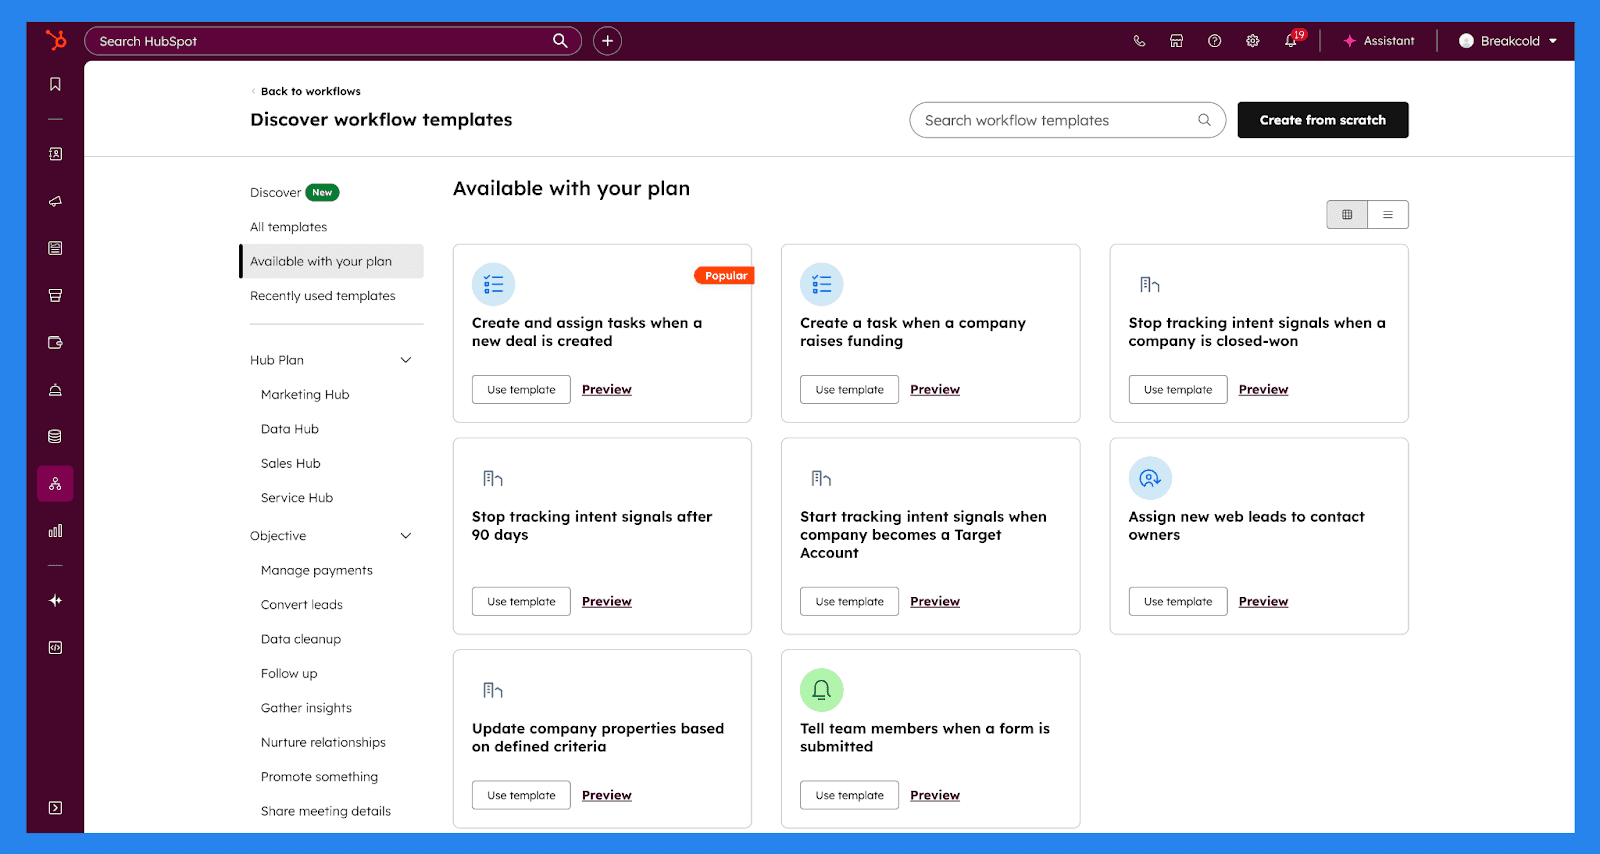Collapse the Hub Plan filter section
The width and height of the screenshot is (1600, 854).
pyautogui.click(x=406, y=360)
